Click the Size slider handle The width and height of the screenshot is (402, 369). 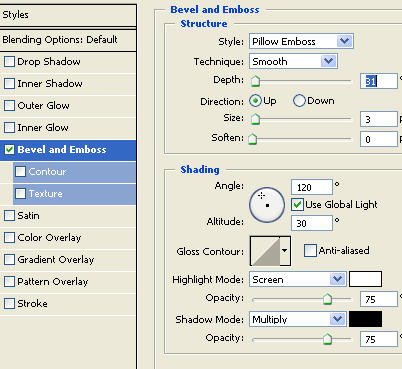(255, 119)
